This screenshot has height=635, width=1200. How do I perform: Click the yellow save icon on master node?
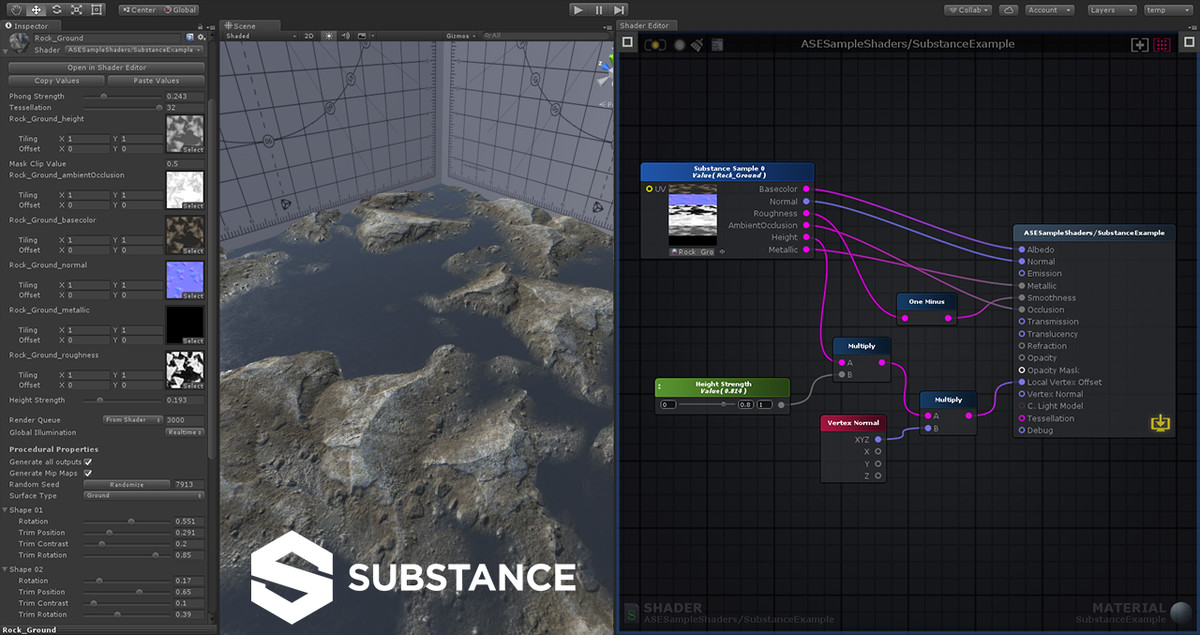coord(1160,423)
